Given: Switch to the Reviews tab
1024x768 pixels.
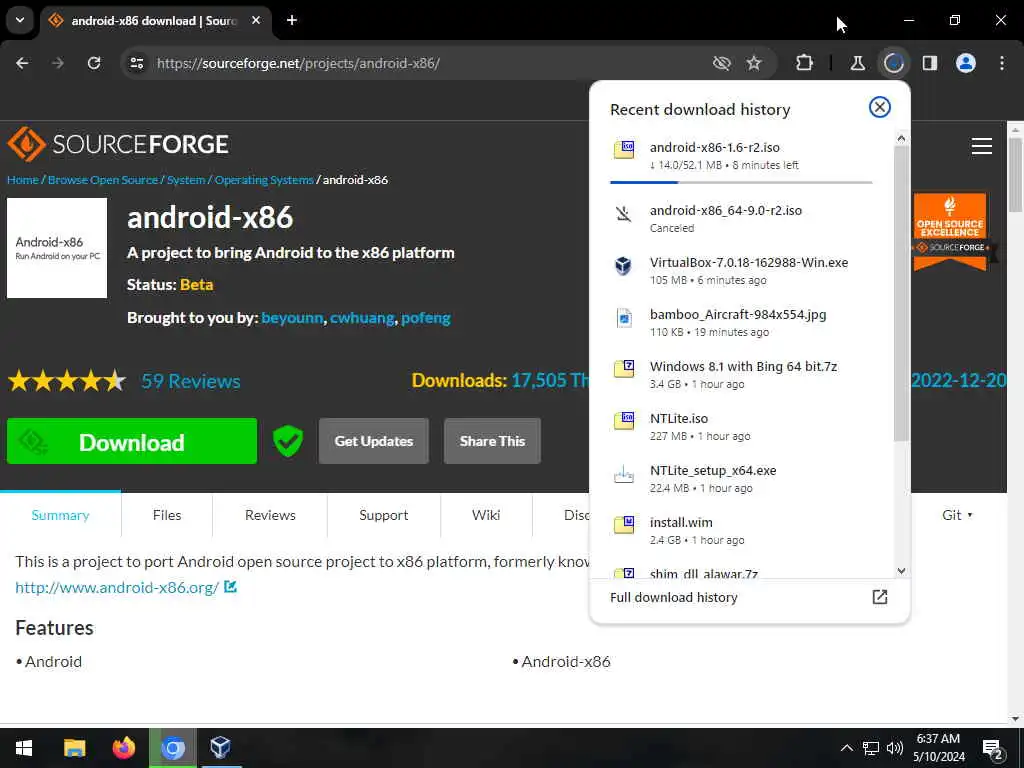Looking at the screenshot, I should coord(270,515).
